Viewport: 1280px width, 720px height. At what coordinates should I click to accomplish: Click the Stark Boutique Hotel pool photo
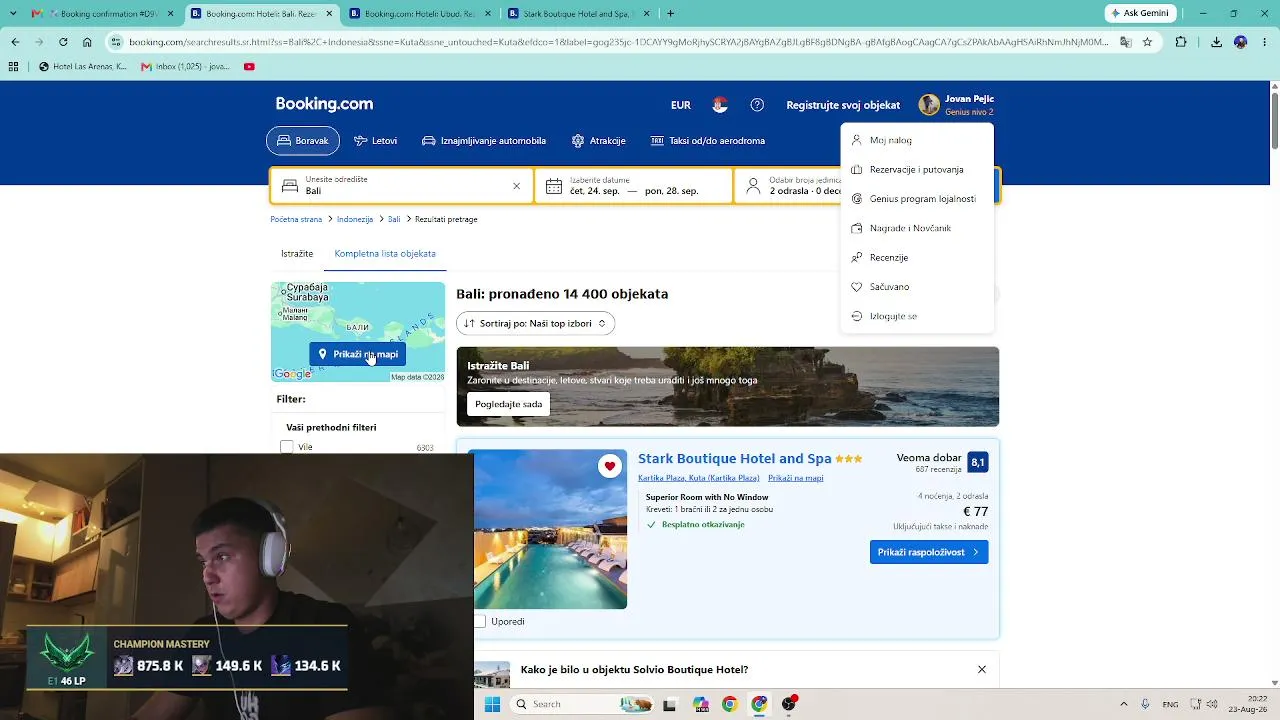(551, 529)
